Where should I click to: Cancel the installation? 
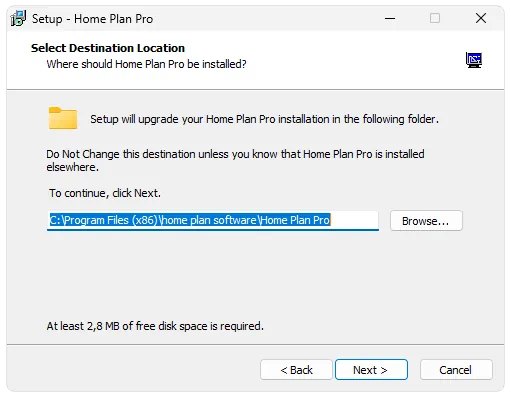(456, 370)
